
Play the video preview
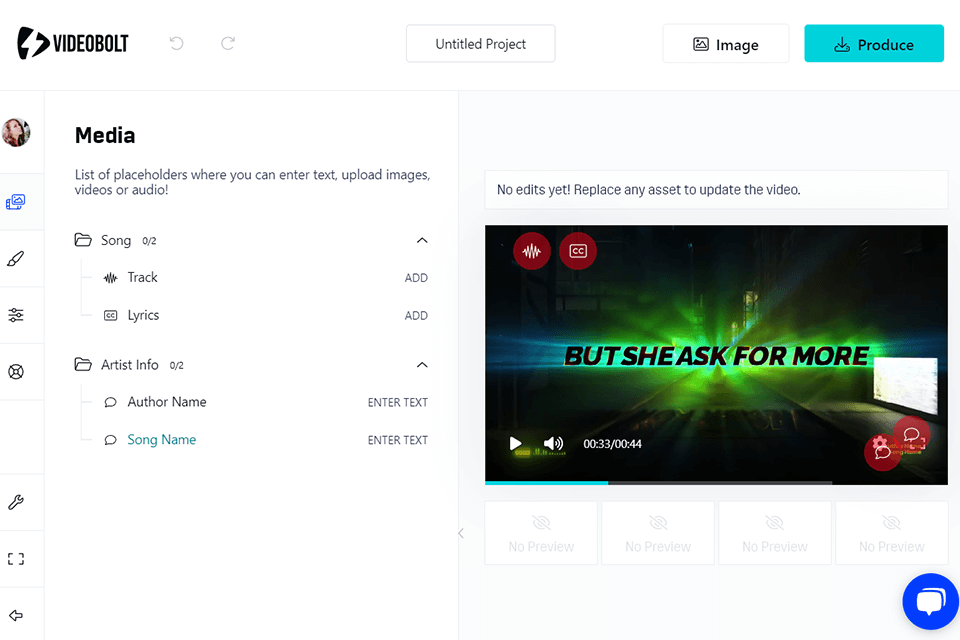[x=516, y=443]
